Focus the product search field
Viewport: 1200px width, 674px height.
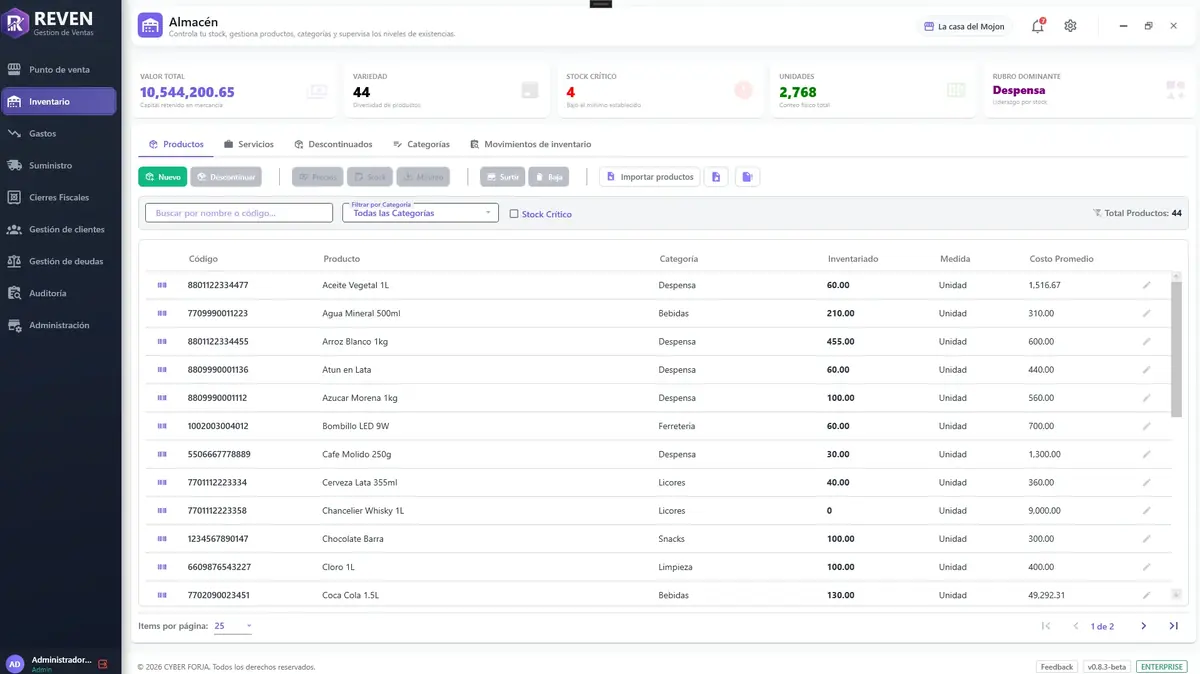(239, 213)
